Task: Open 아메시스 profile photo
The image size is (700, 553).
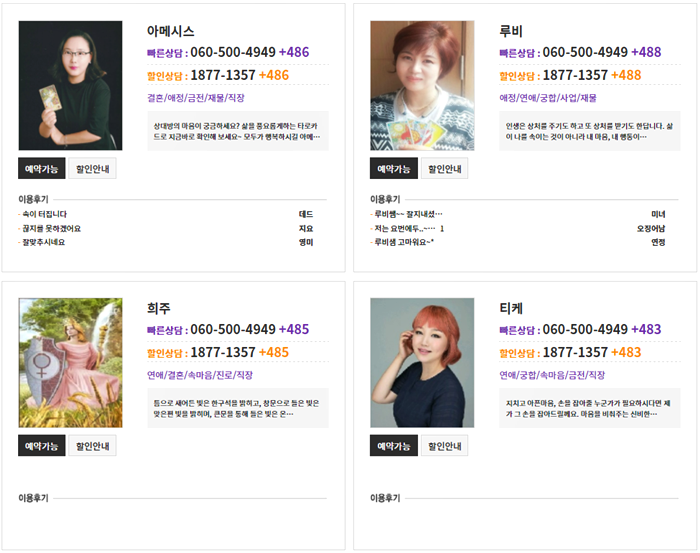Action: pyautogui.click(x=70, y=85)
